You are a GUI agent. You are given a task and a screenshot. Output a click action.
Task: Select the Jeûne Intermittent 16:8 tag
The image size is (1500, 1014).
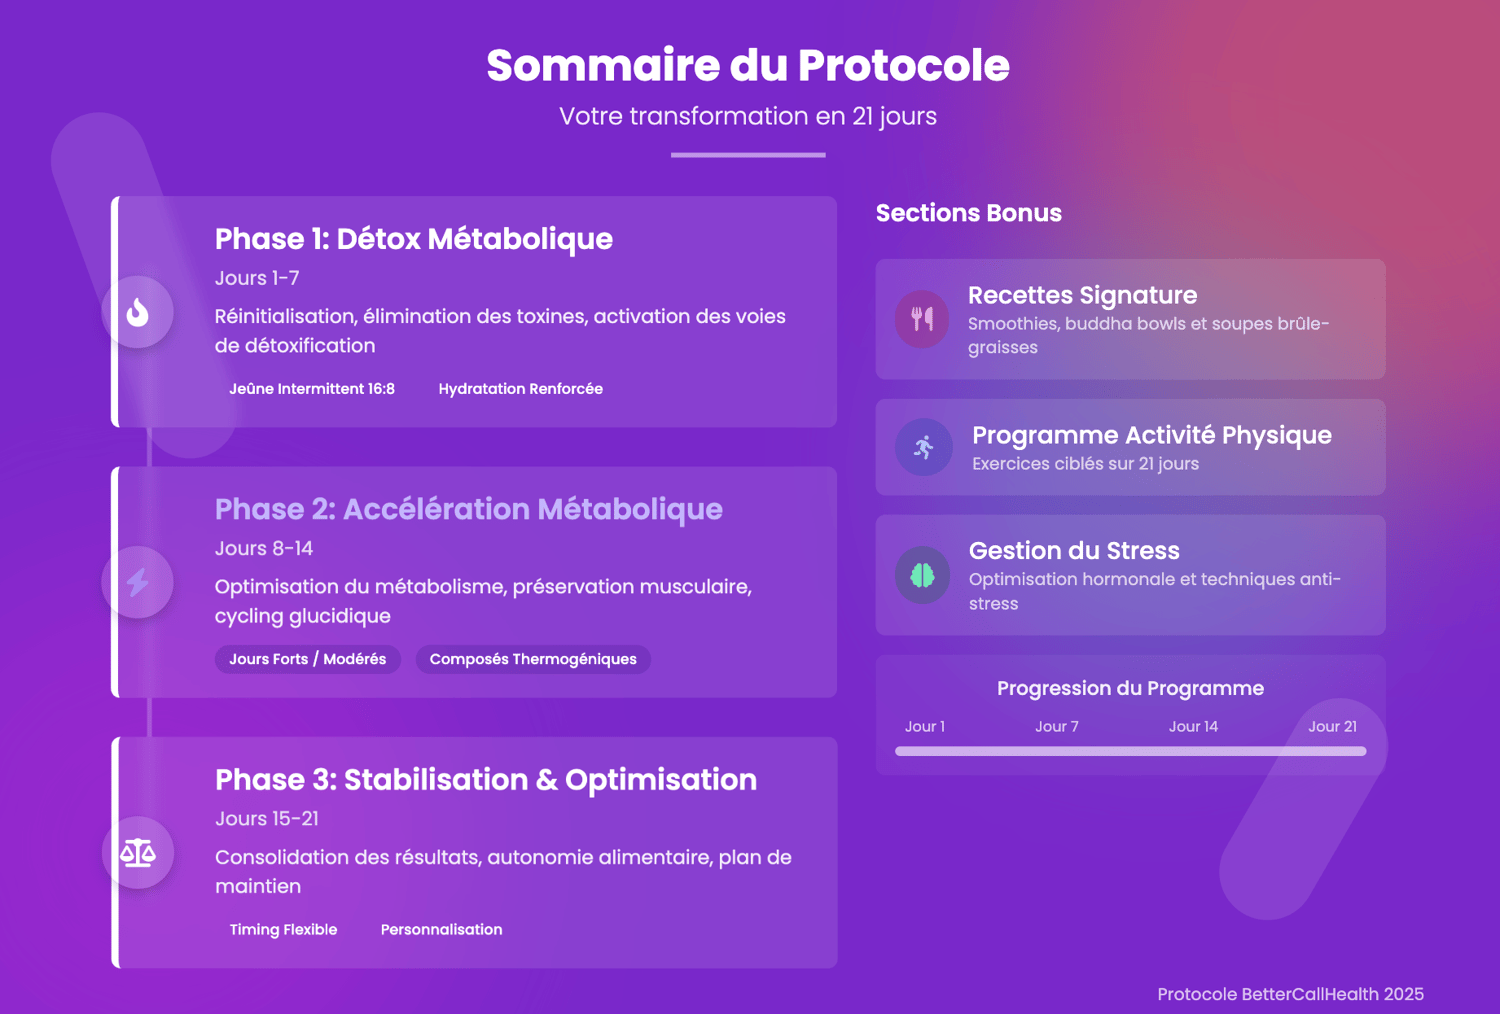(312, 389)
